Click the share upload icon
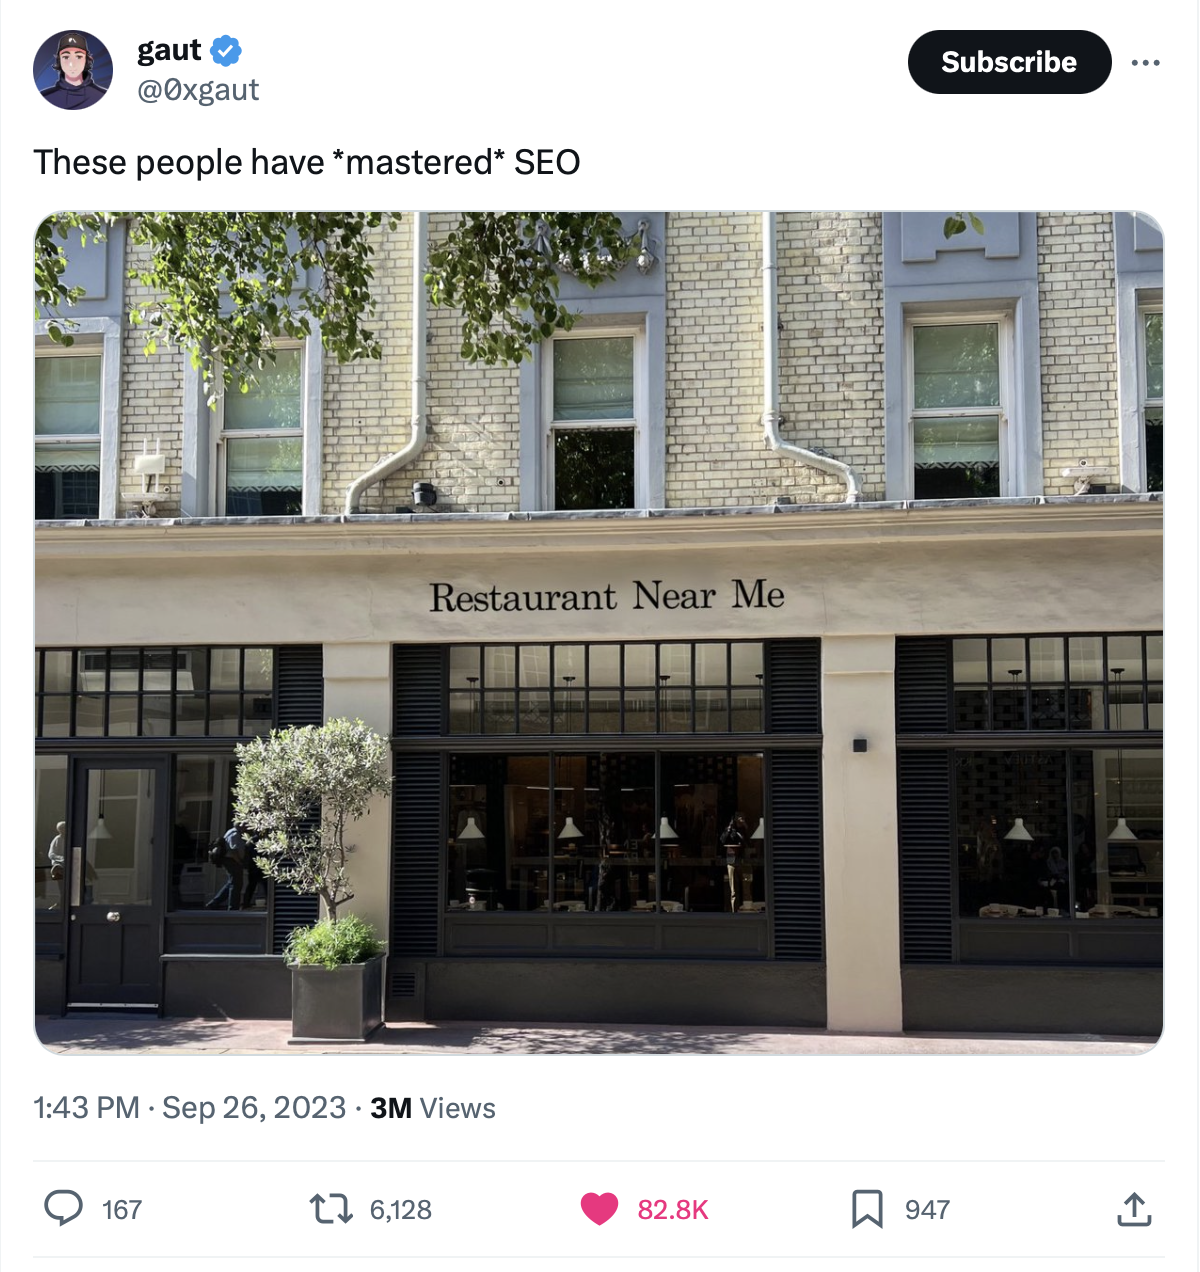 point(1134,1209)
